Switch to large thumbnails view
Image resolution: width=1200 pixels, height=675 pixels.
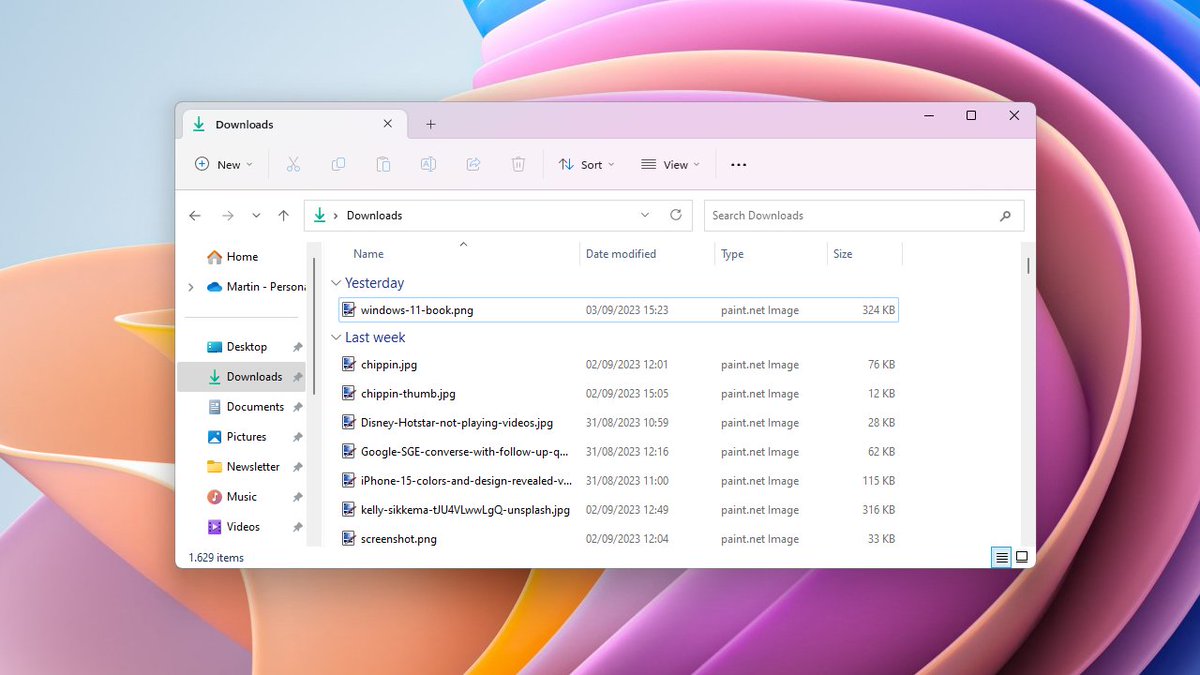(x=1021, y=557)
